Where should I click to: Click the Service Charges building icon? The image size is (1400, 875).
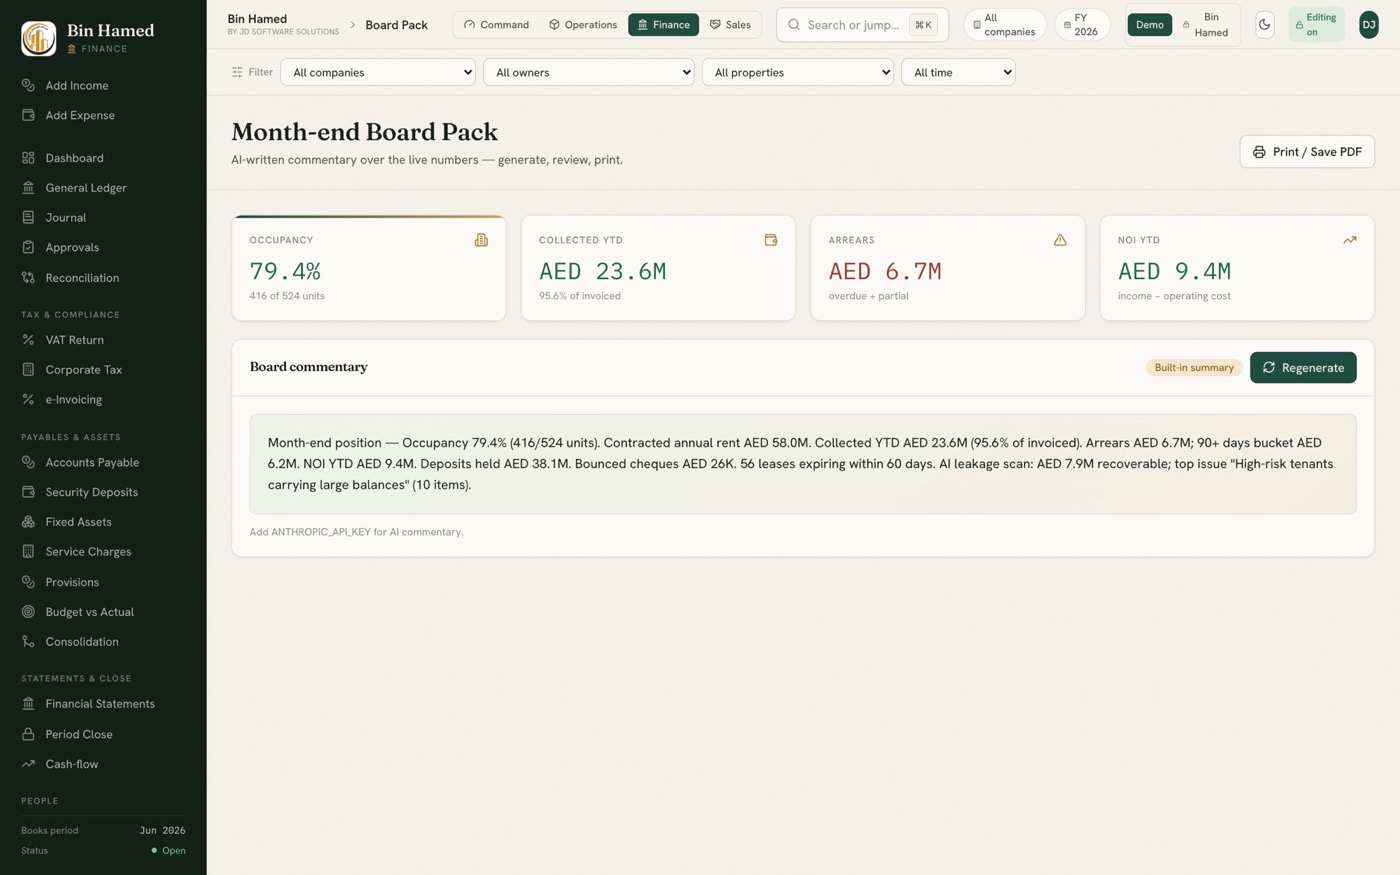(28, 551)
